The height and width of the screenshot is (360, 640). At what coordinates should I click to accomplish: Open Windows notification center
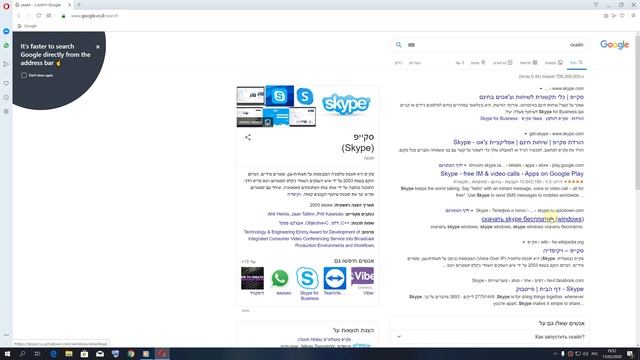631,354
